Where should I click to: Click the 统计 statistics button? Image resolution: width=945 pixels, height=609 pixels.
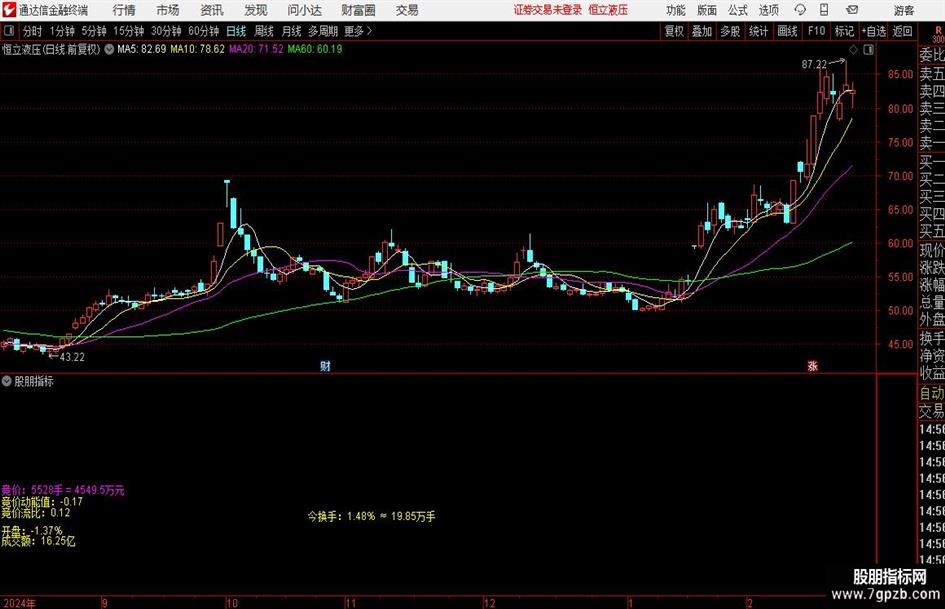(x=758, y=31)
